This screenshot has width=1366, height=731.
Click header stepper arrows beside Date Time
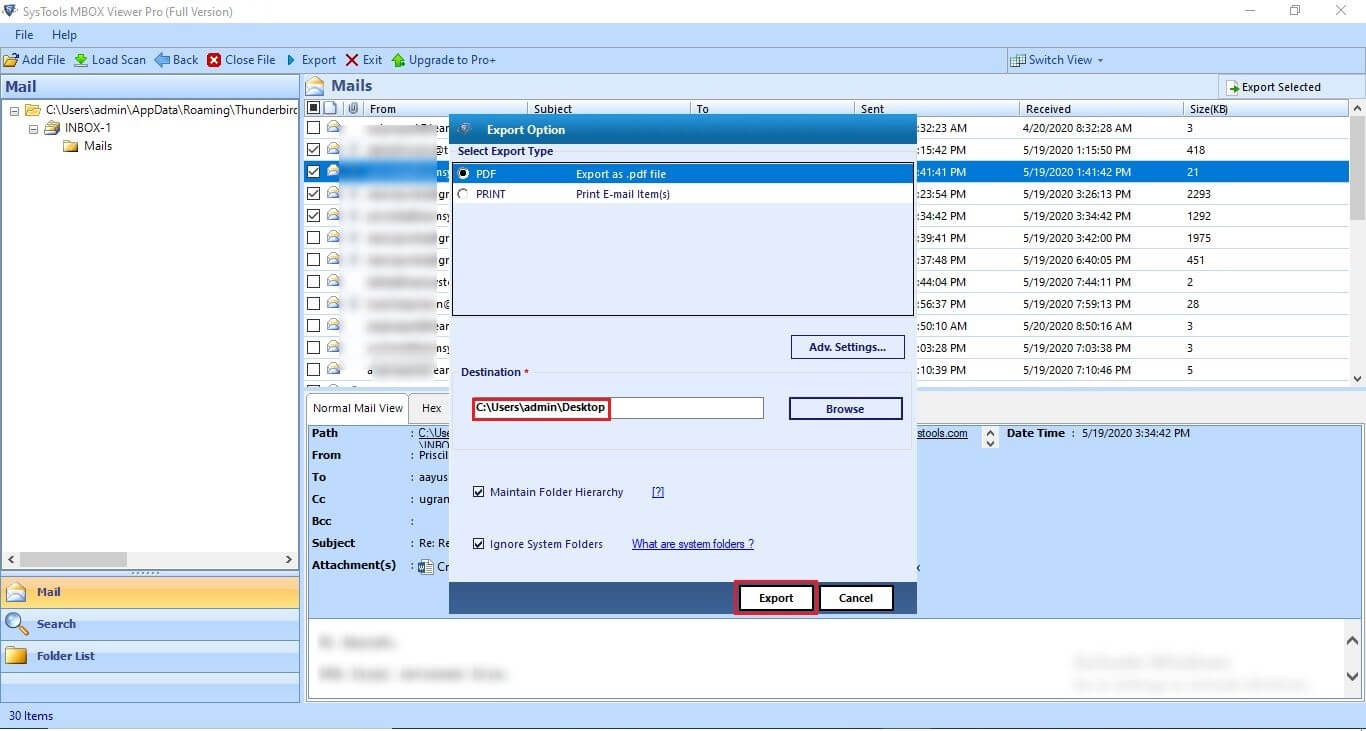[x=990, y=438]
